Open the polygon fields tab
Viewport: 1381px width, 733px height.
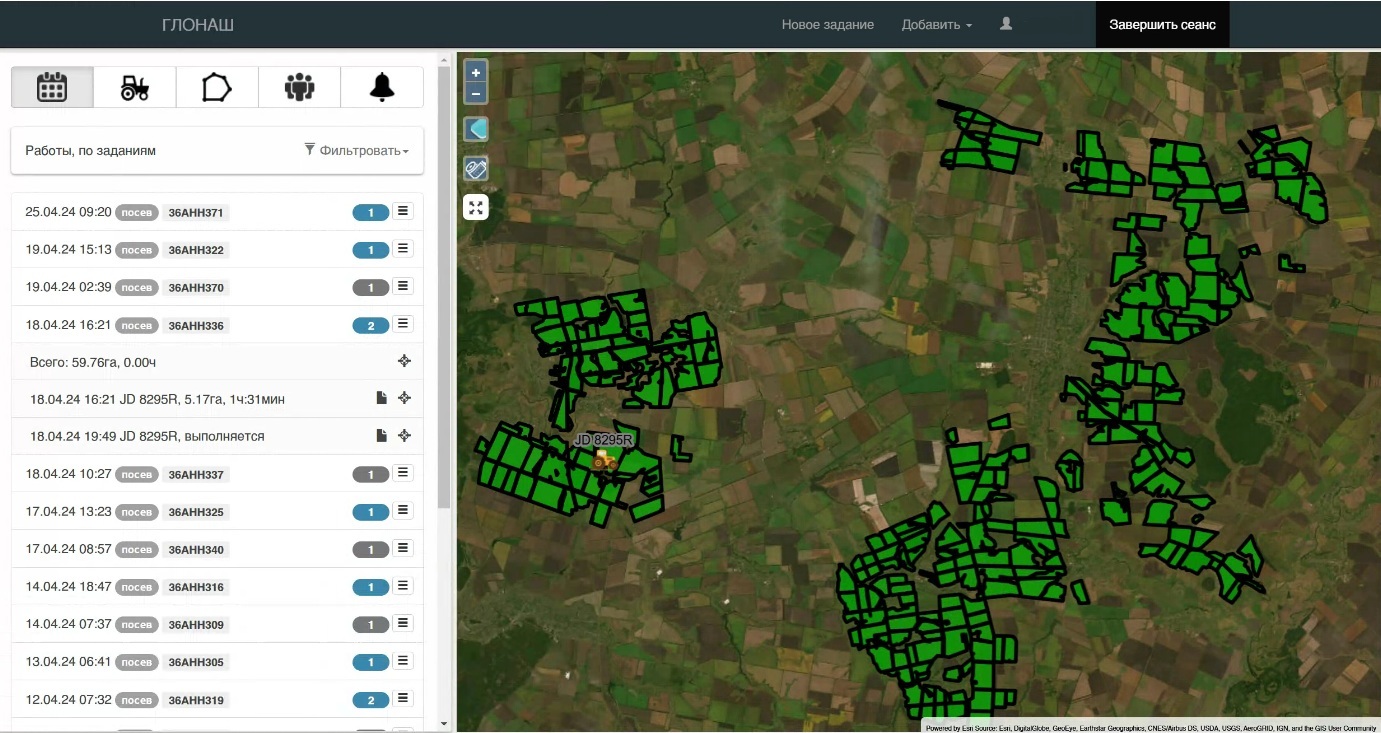[217, 87]
